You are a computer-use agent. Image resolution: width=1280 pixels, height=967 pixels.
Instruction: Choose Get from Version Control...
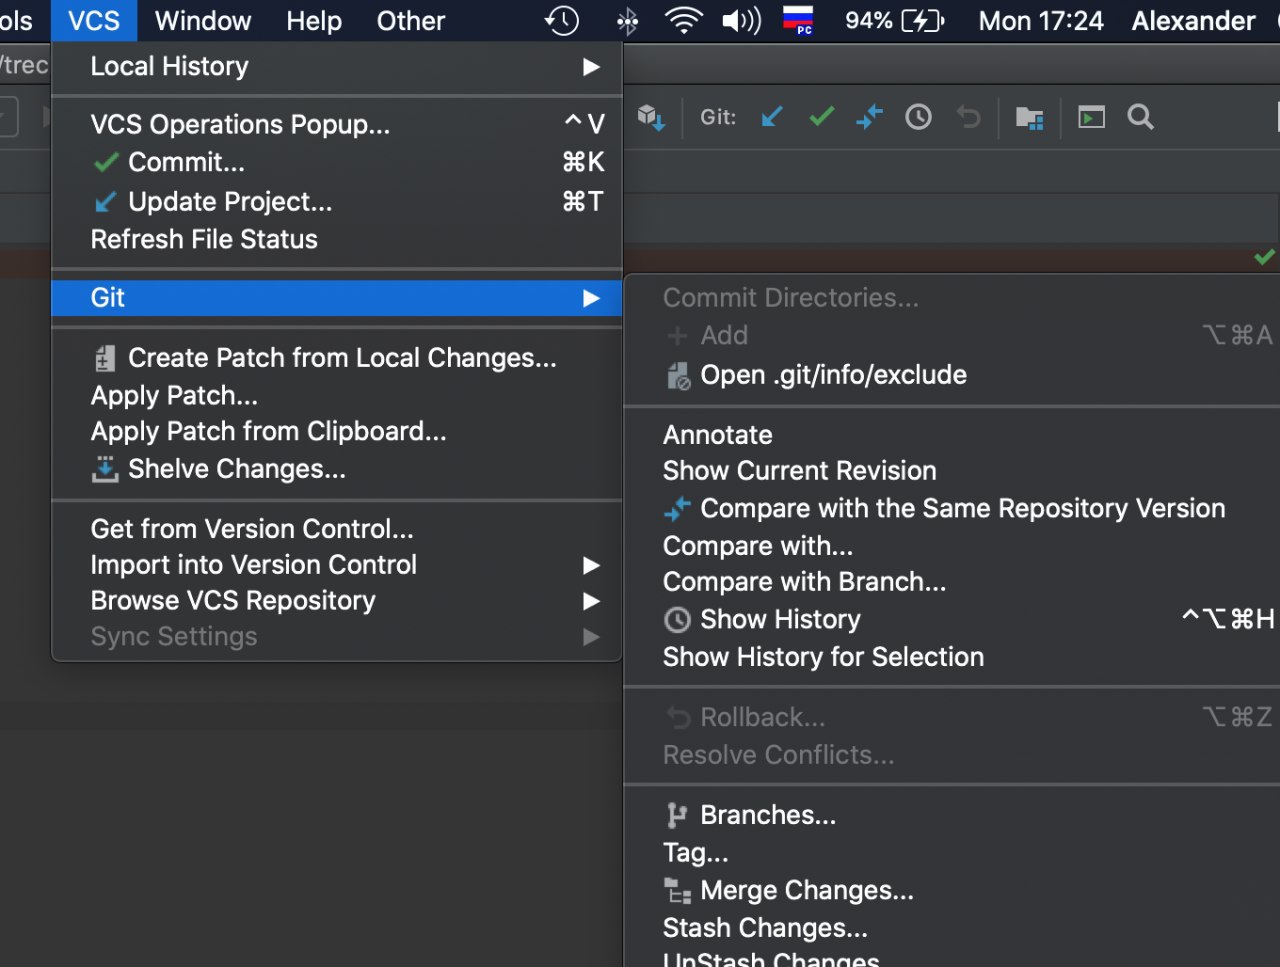pos(337,528)
